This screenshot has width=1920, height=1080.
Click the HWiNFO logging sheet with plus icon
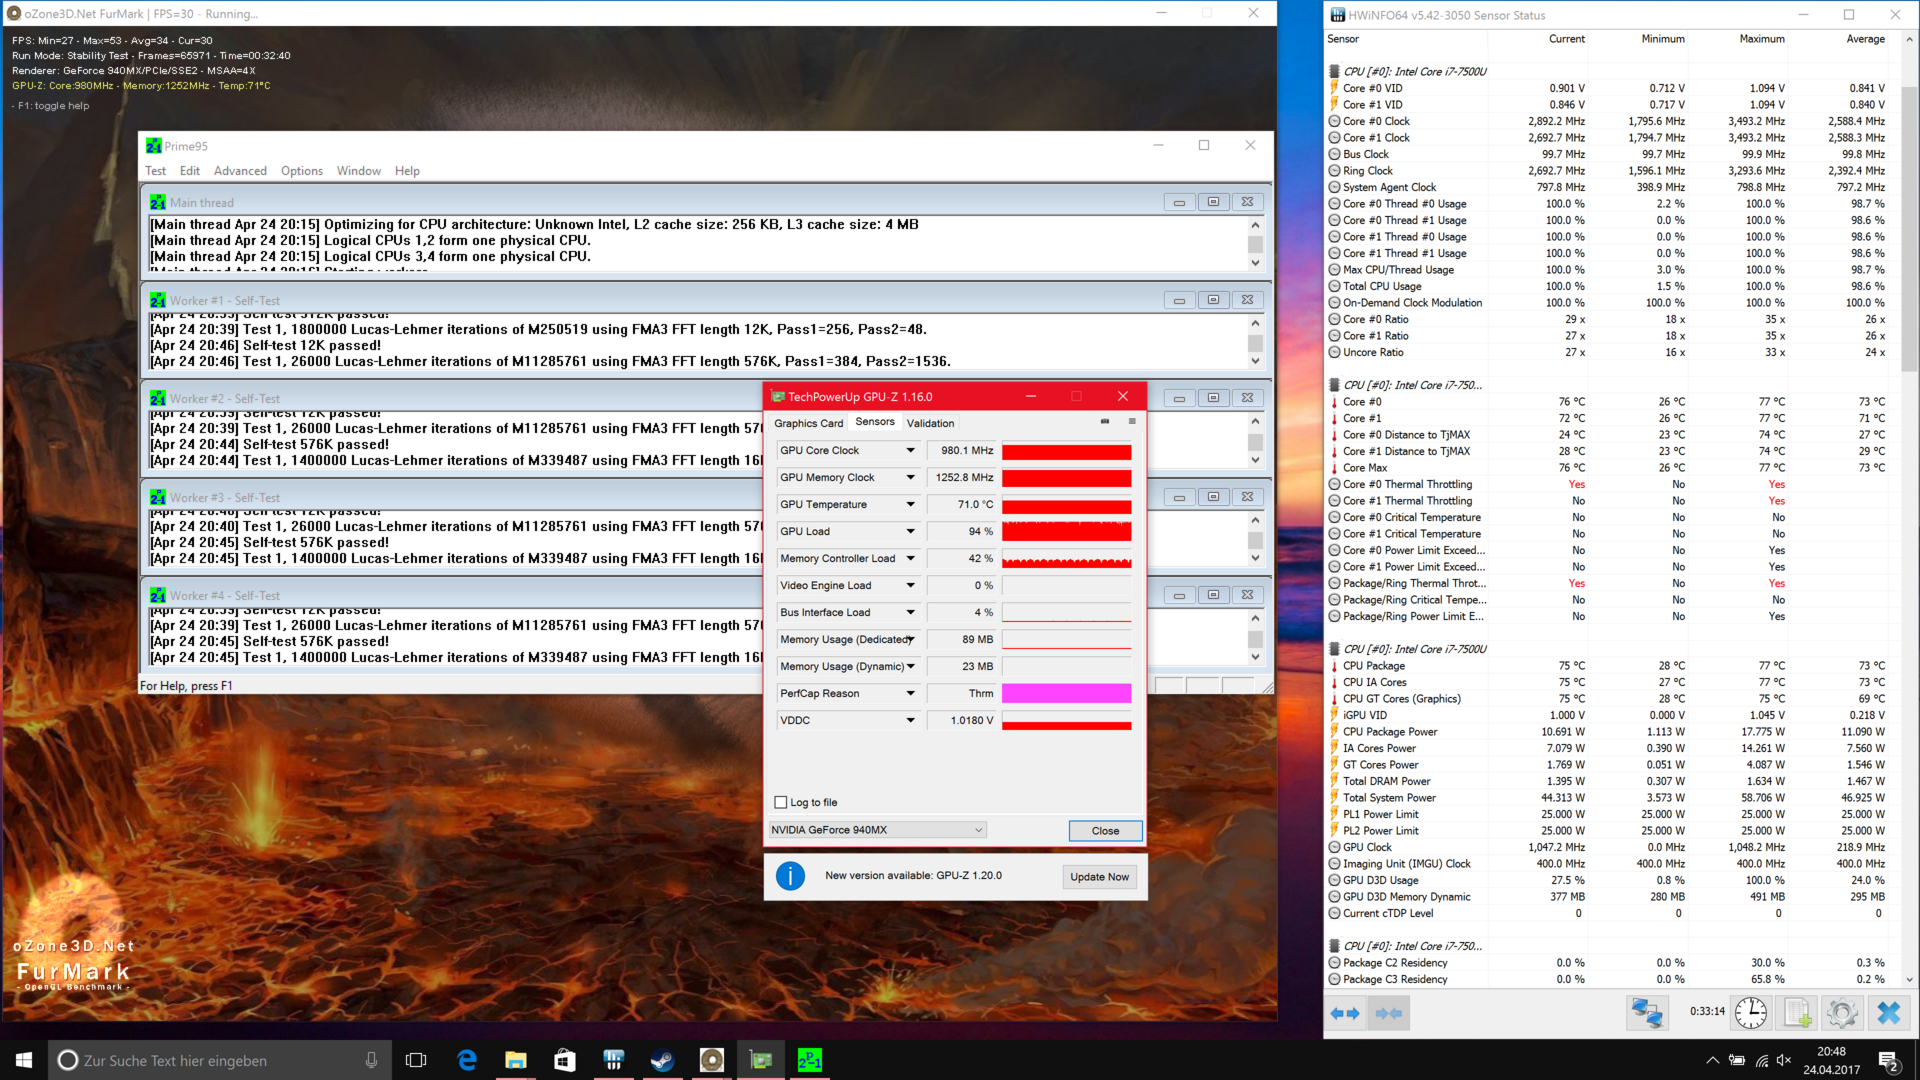click(x=1797, y=1013)
